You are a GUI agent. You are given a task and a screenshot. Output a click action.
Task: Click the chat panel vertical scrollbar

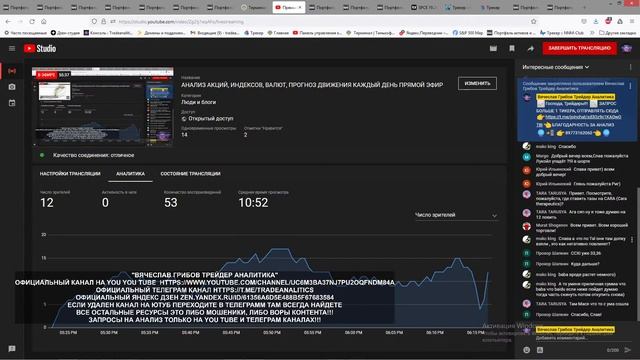coord(638,253)
